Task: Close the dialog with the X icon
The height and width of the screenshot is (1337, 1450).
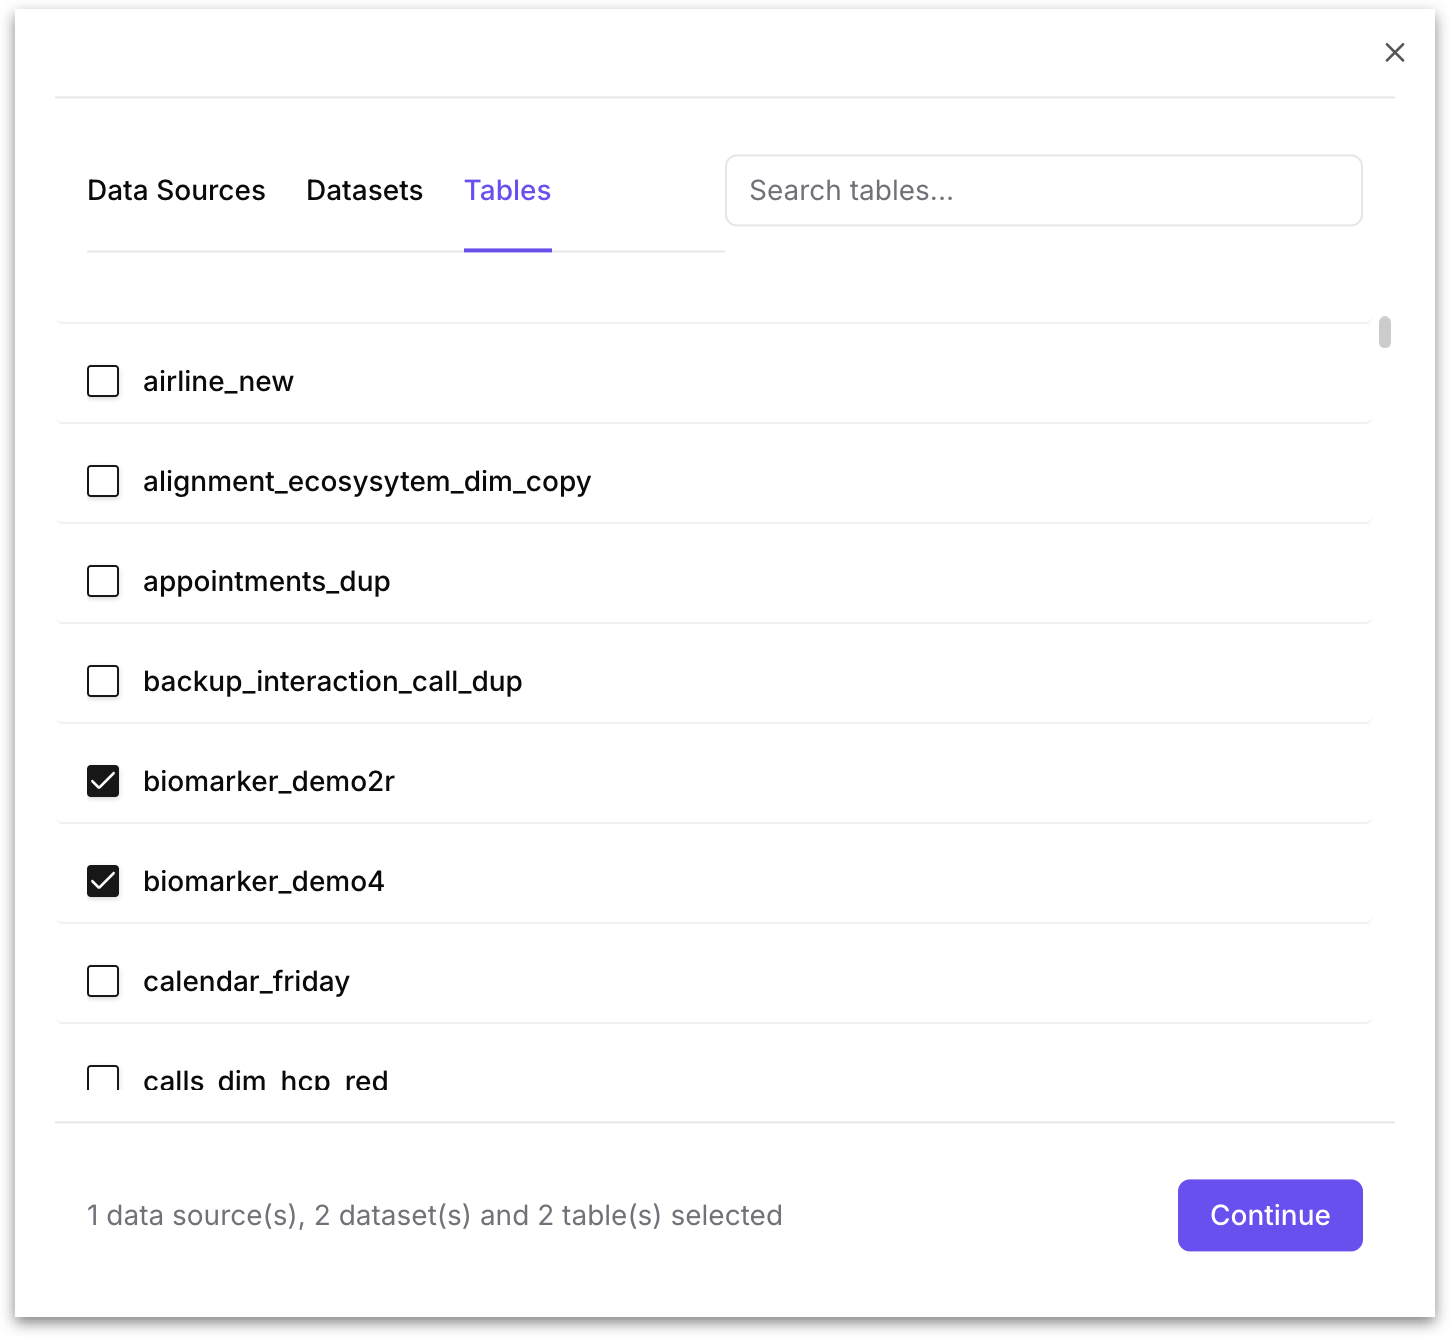Action: pos(1394,52)
